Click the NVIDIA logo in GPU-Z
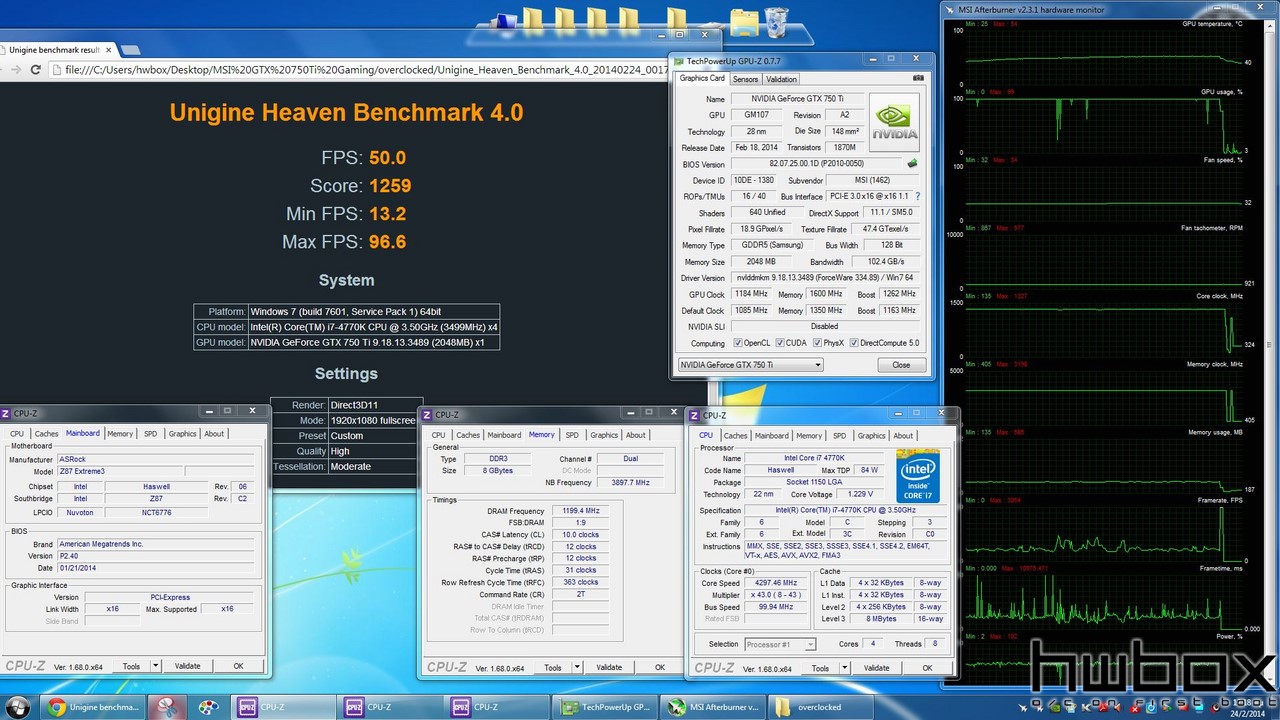Screen dimensions: 1280x720 894,123
